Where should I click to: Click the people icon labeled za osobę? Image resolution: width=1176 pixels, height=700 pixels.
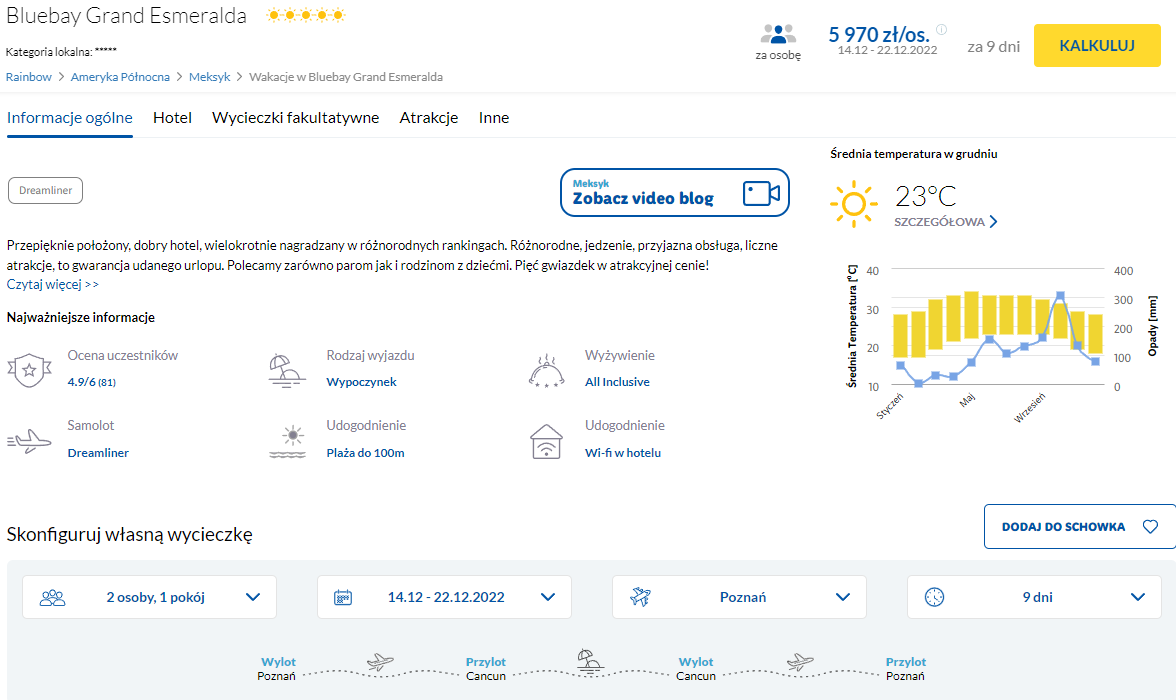tap(778, 34)
